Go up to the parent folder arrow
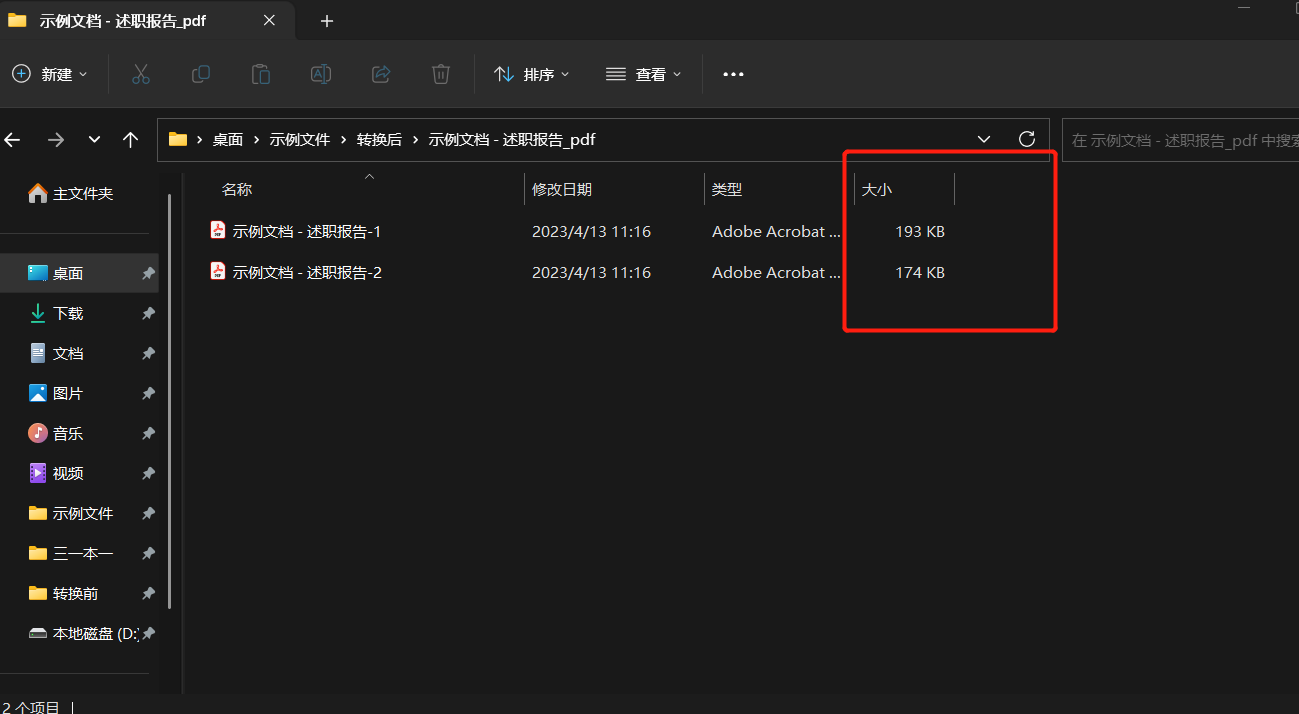1299x714 pixels. (x=130, y=140)
